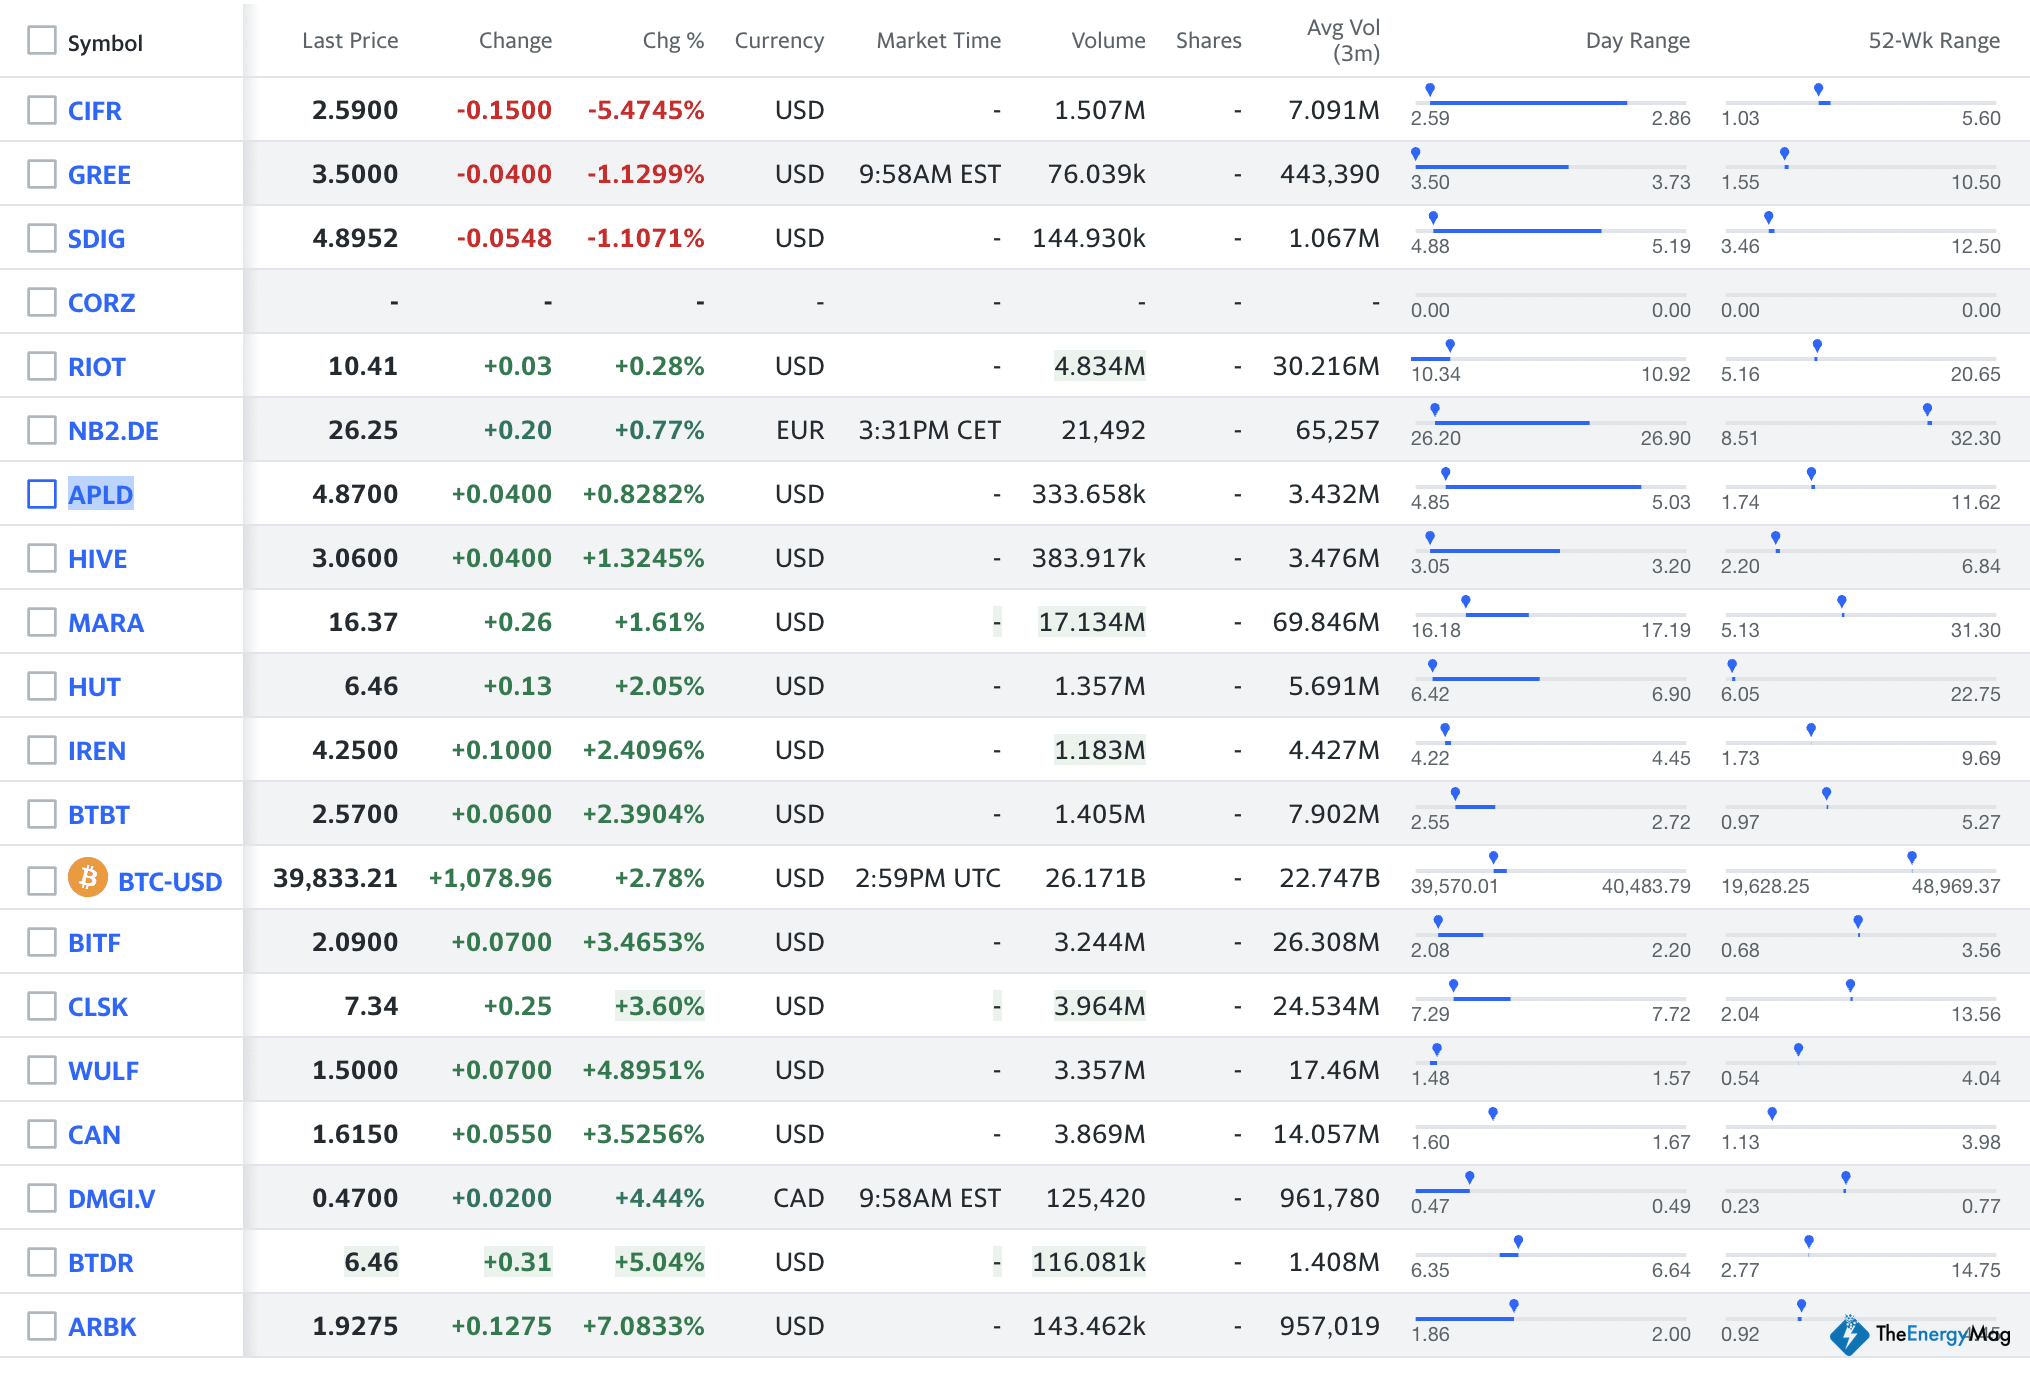The width and height of the screenshot is (2030, 1376).
Task: Open the NB2.DE symbol link
Action: point(113,431)
